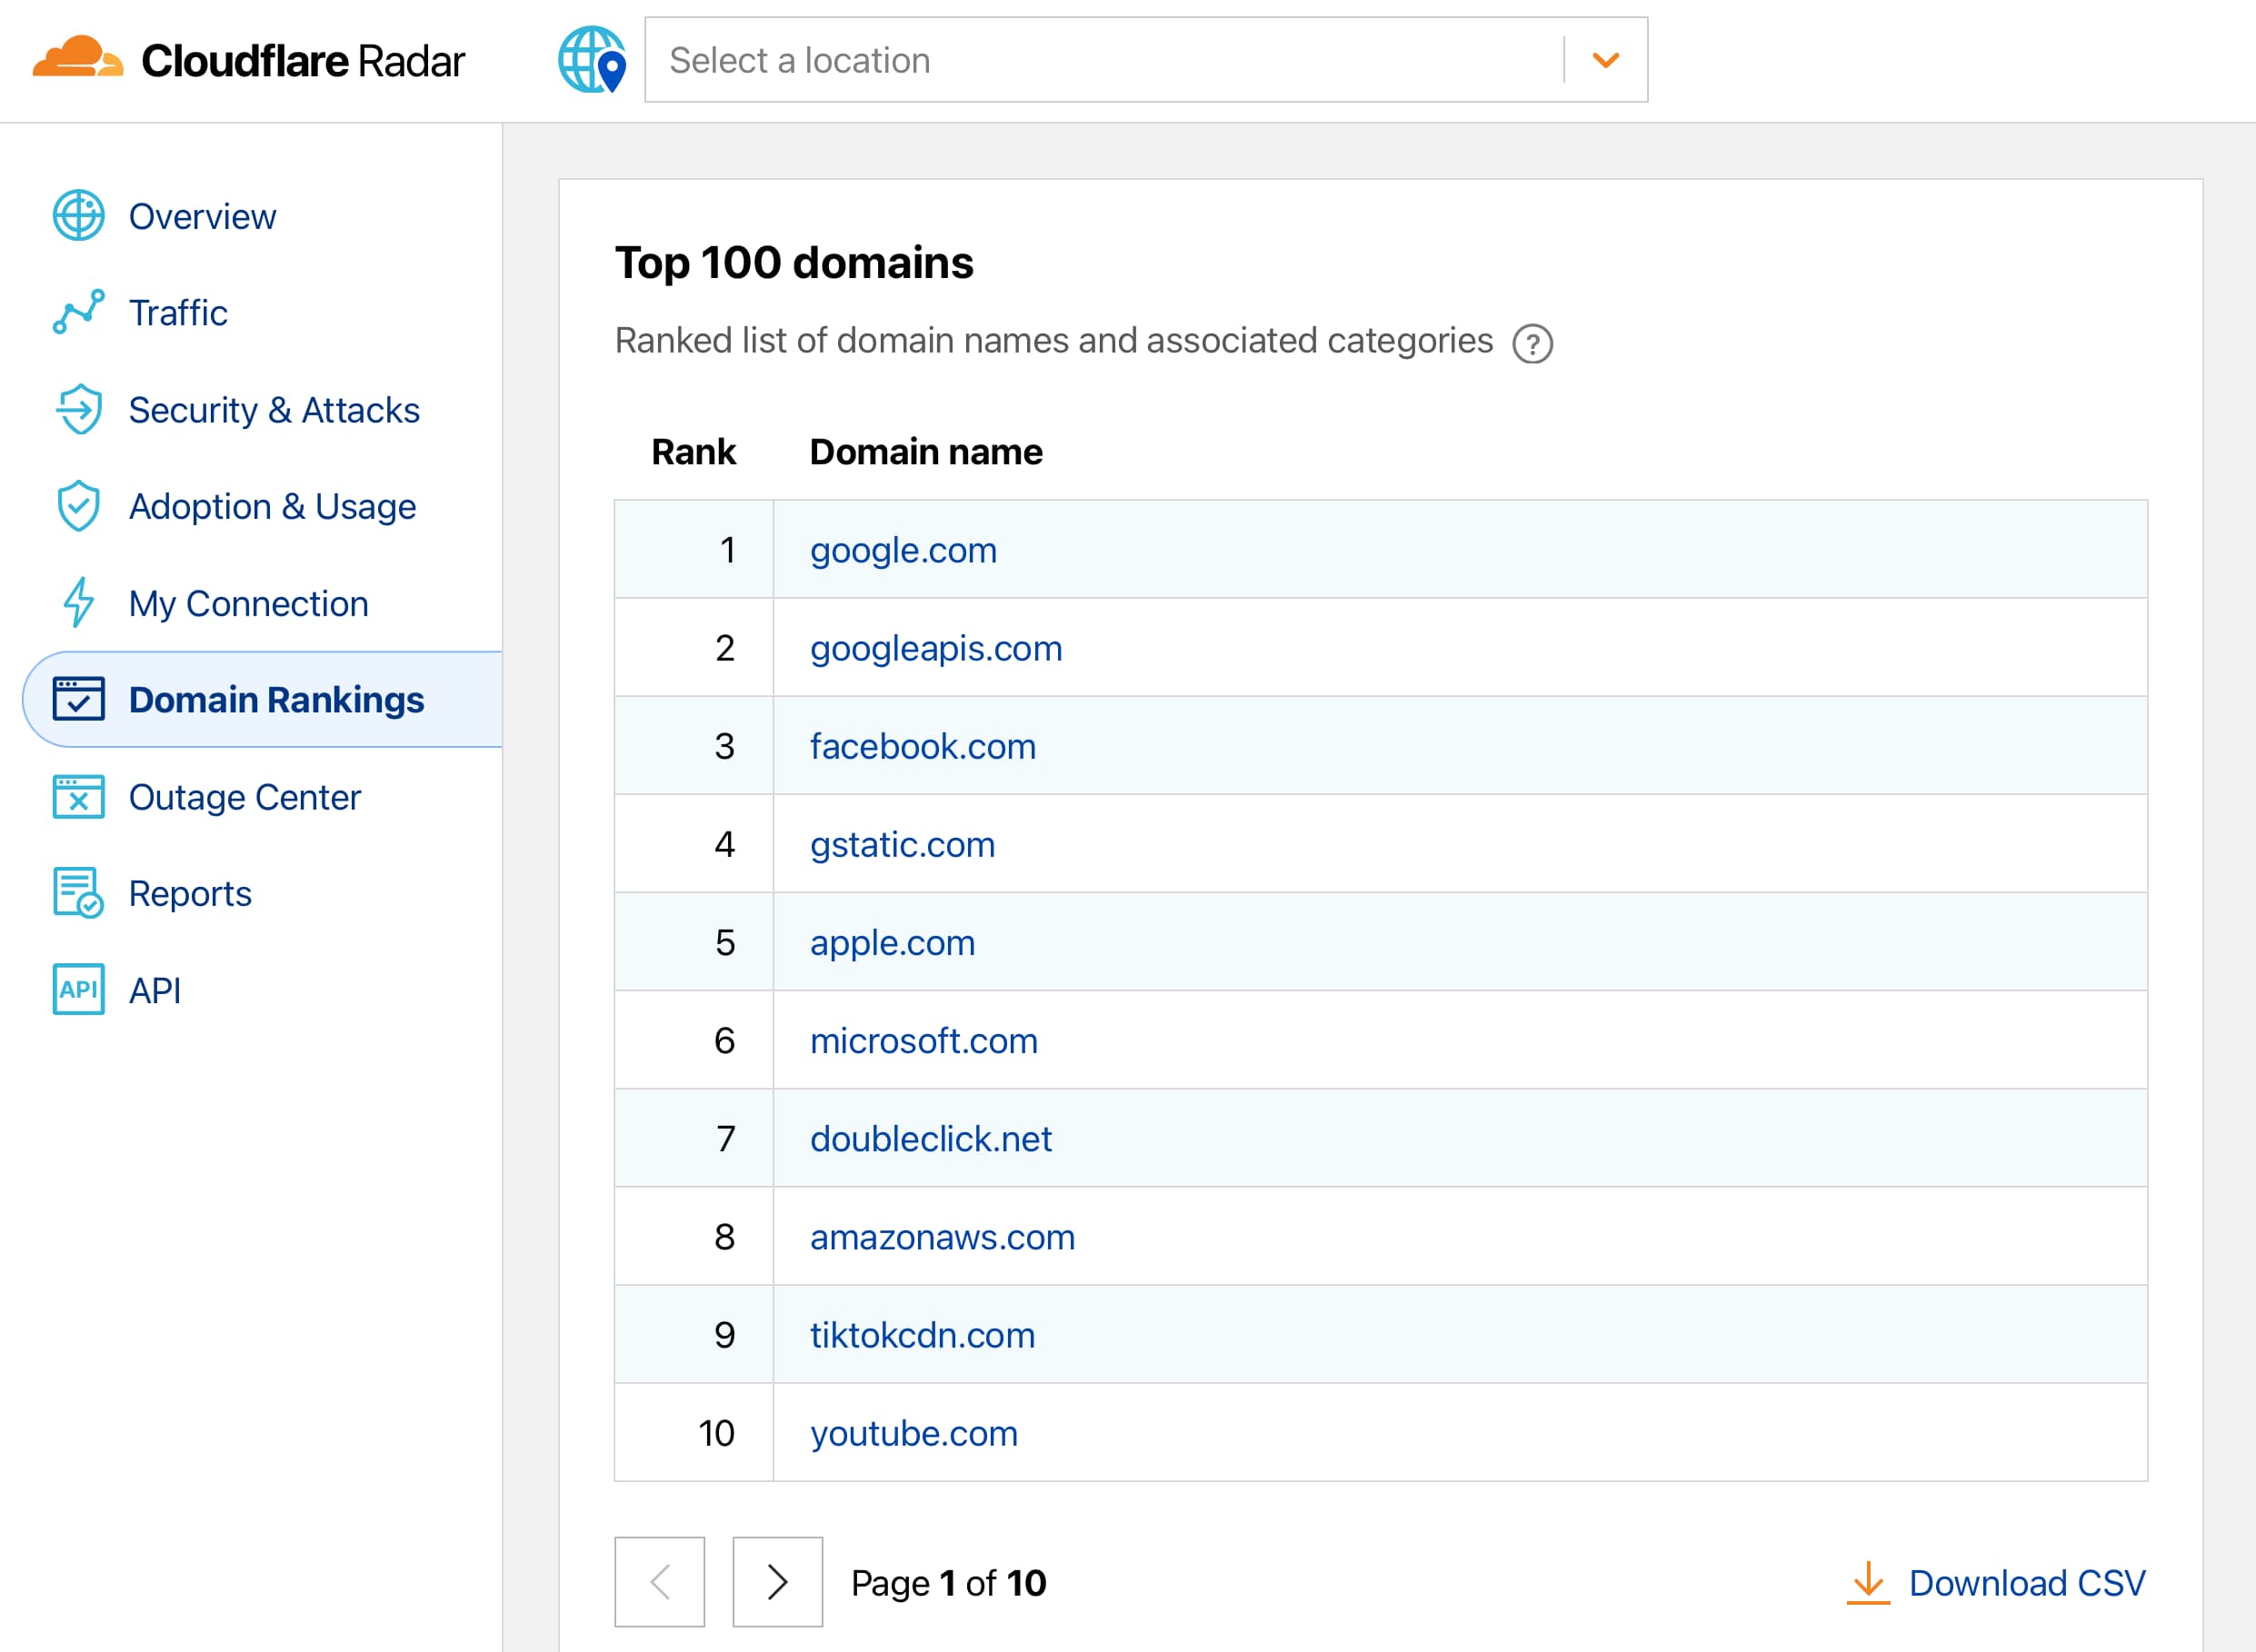Open the tiktokcdn.com domain link
Image resolution: width=2256 pixels, height=1652 pixels.
click(922, 1335)
